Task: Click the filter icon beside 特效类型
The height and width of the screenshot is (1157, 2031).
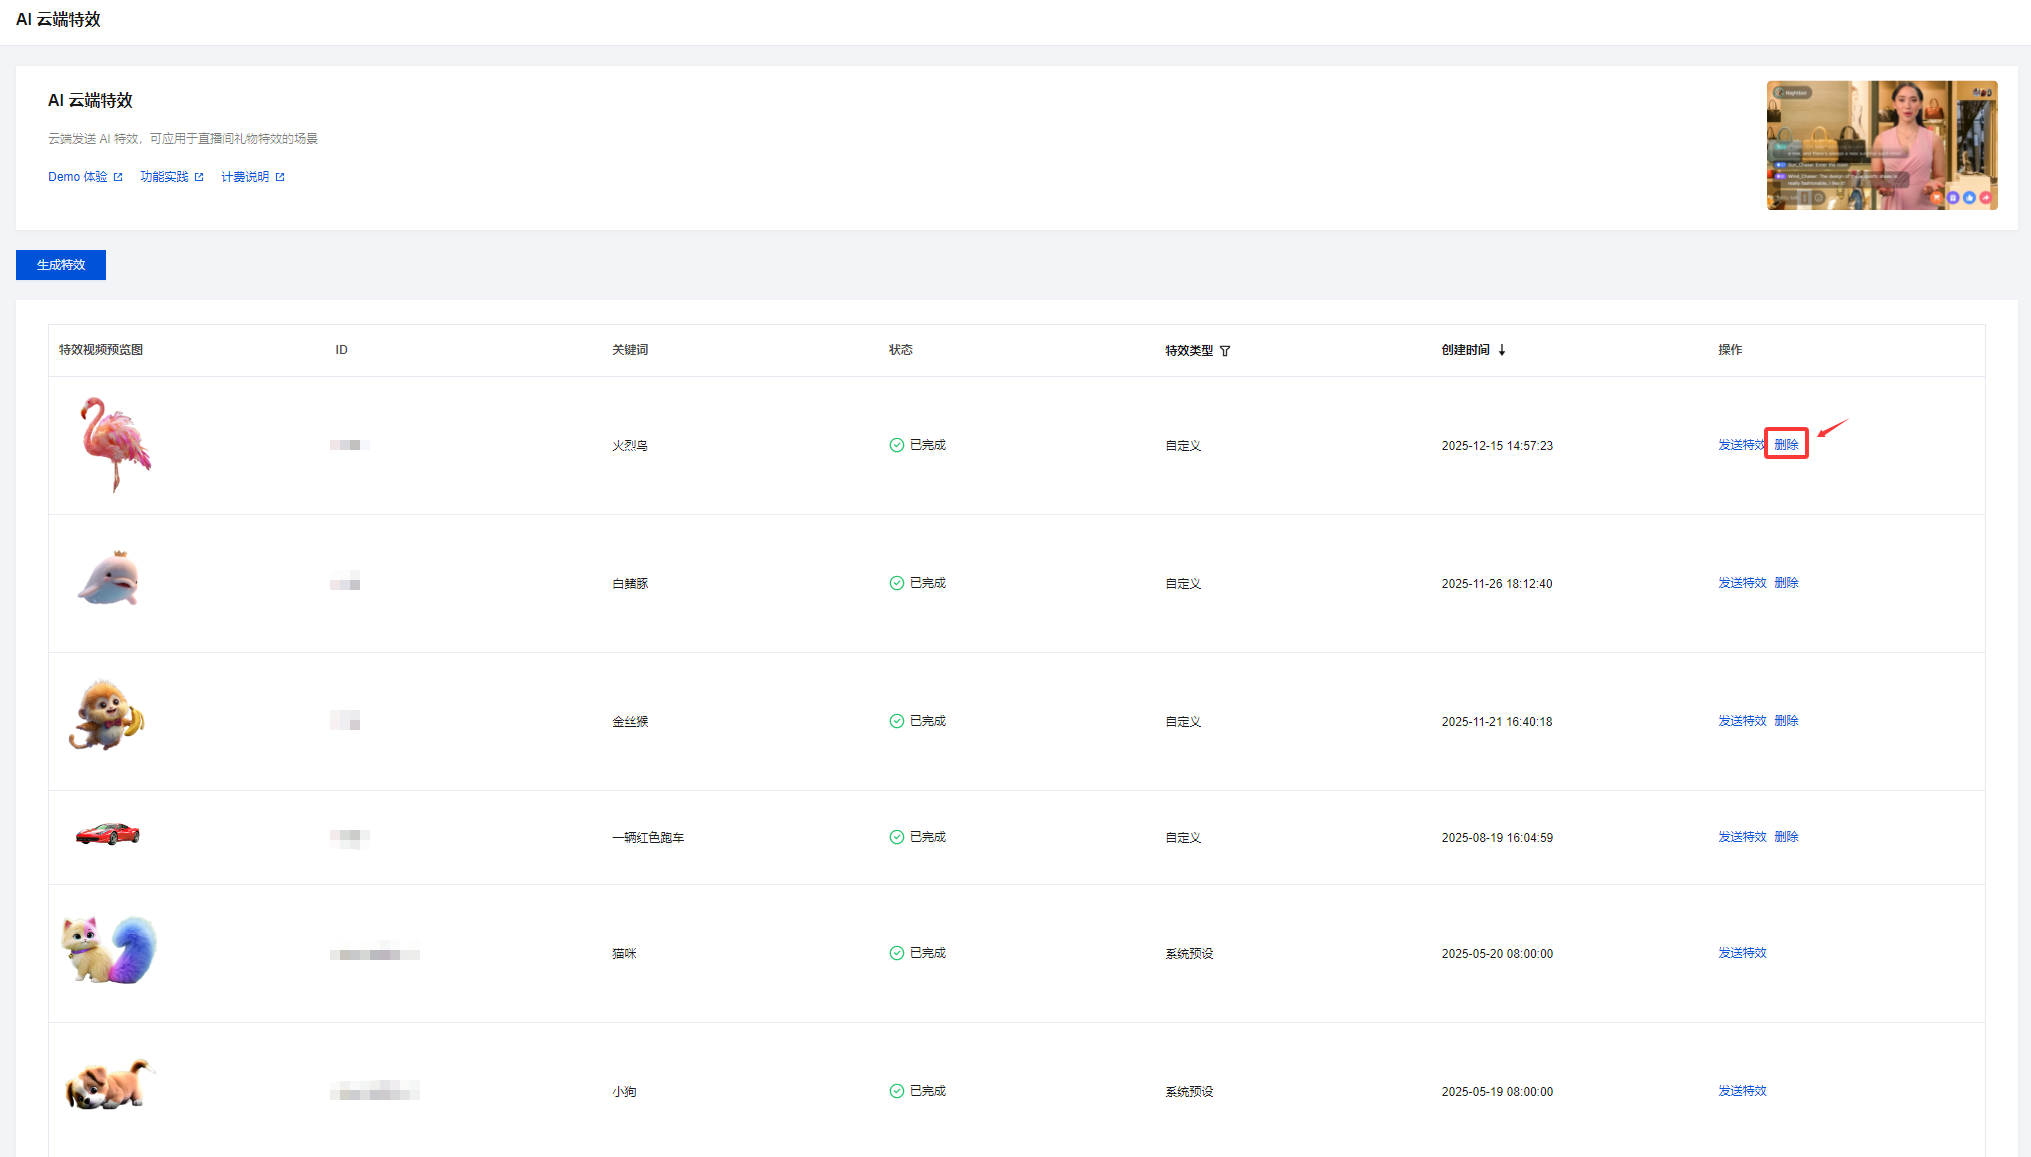Action: pos(1225,351)
